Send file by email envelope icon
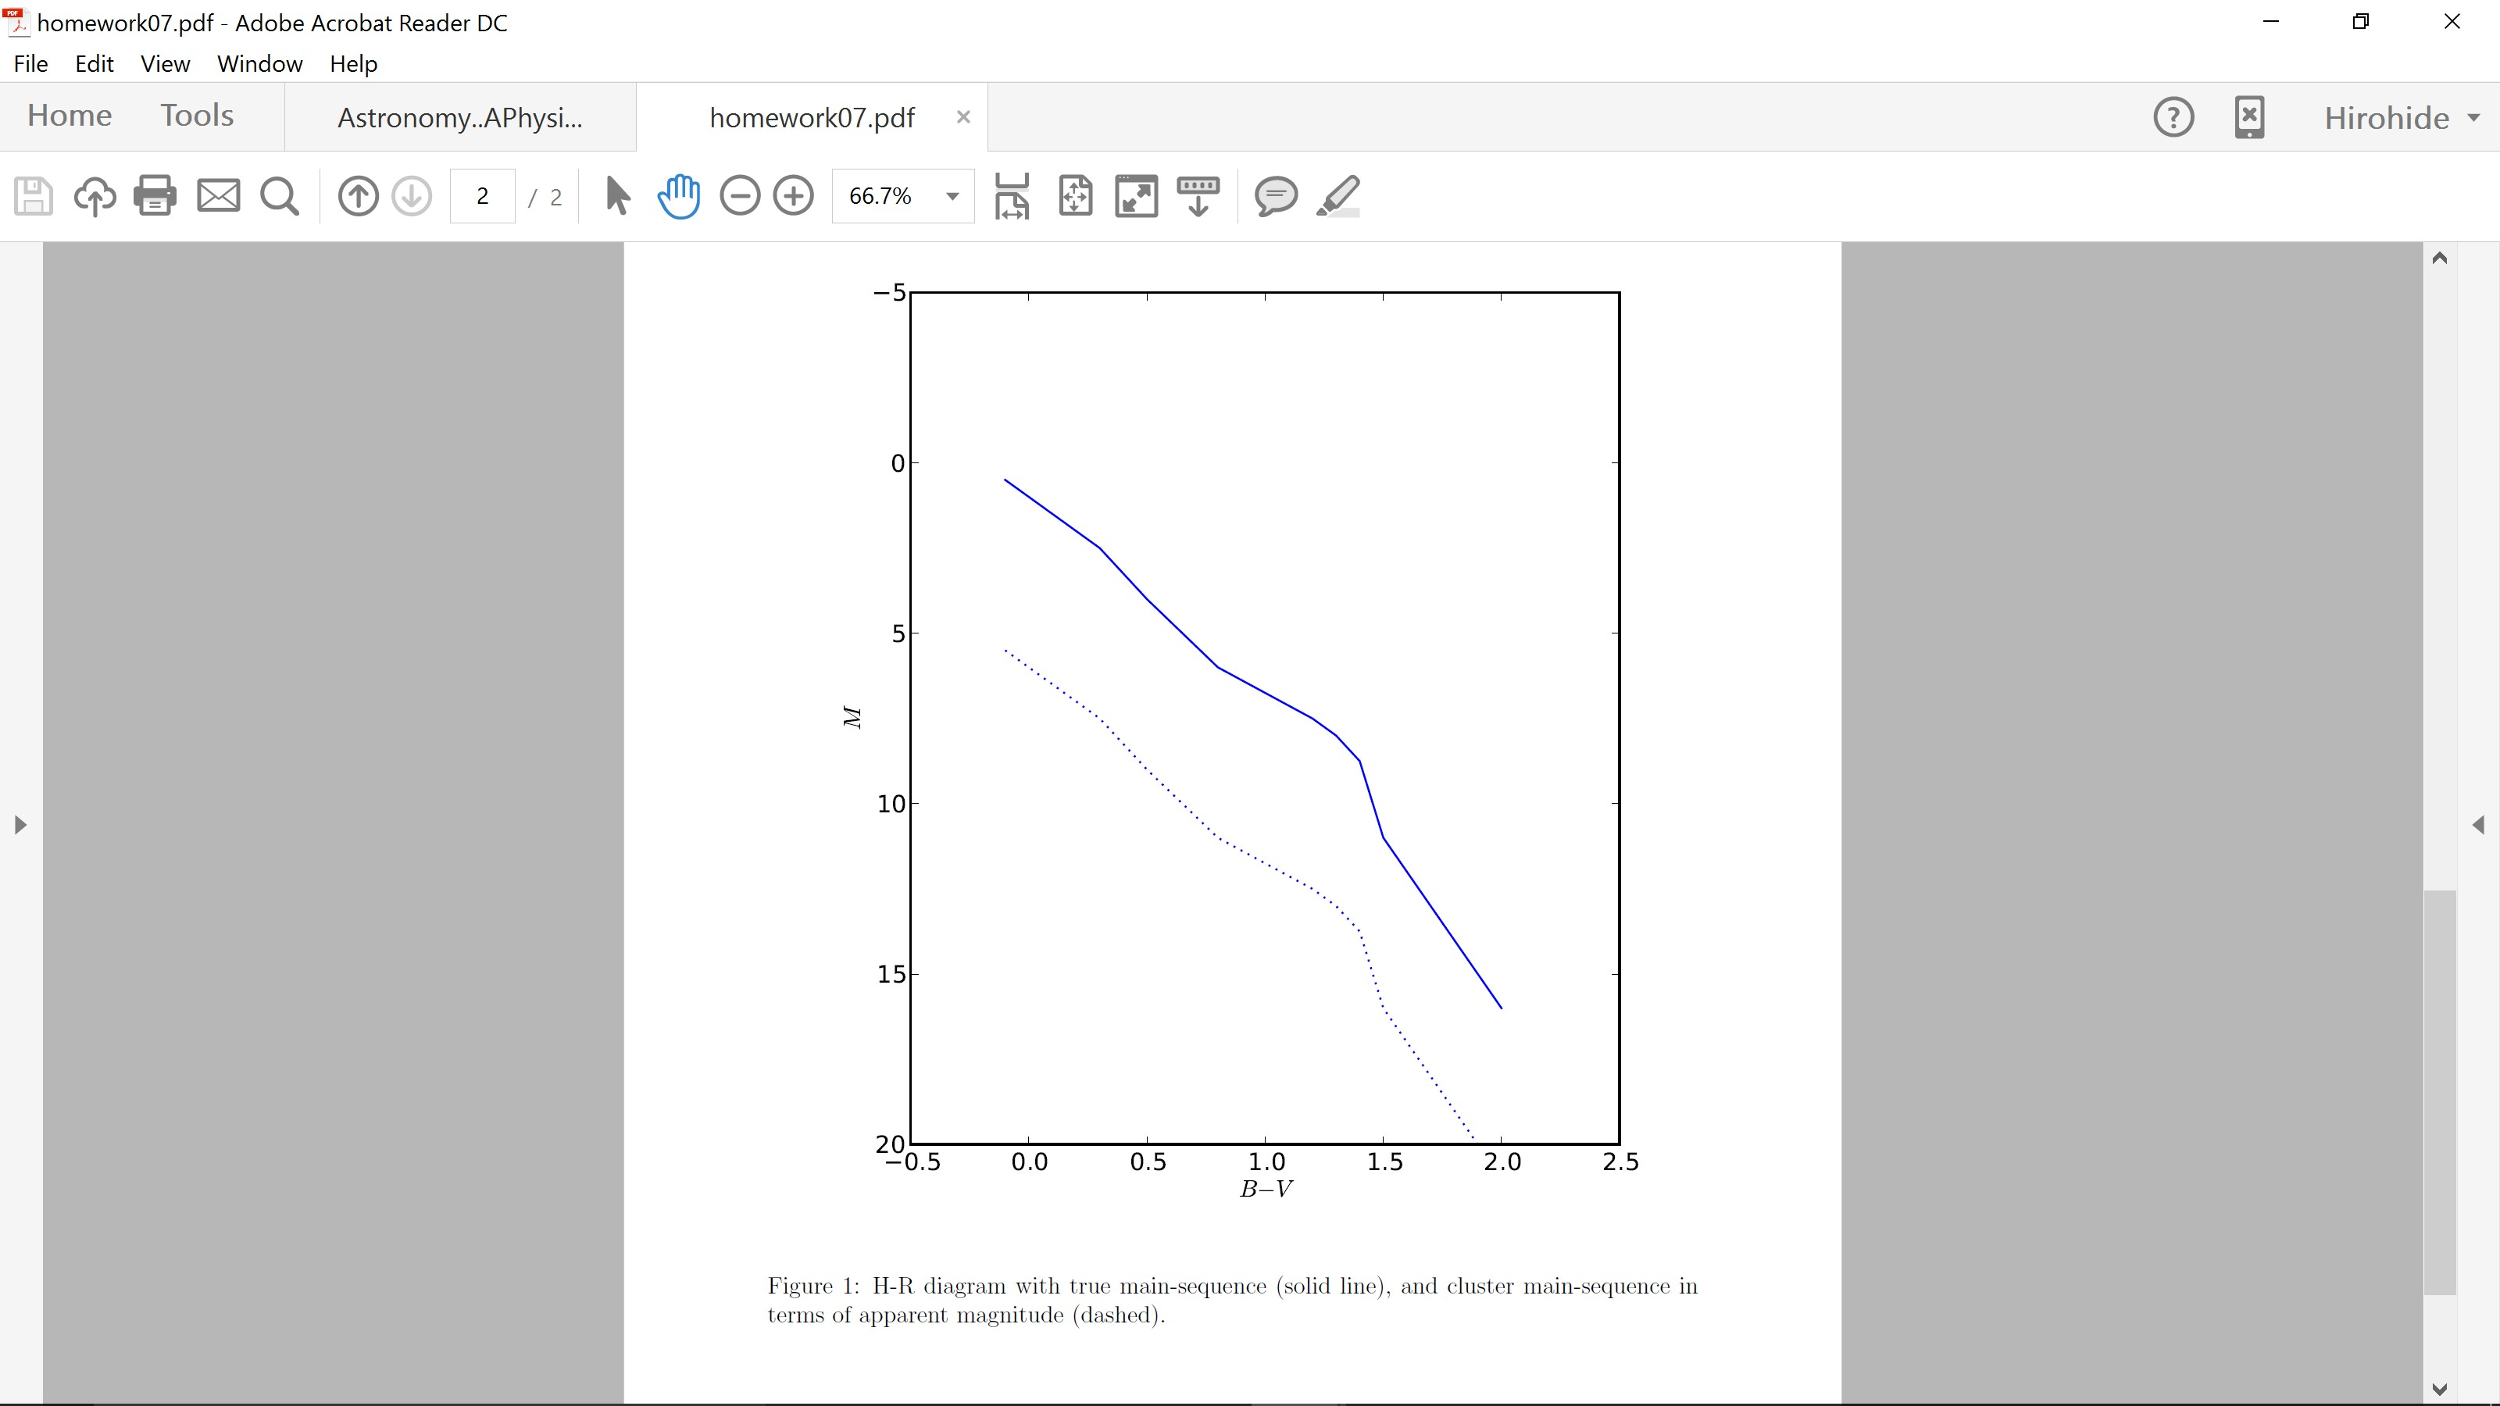 coord(218,196)
